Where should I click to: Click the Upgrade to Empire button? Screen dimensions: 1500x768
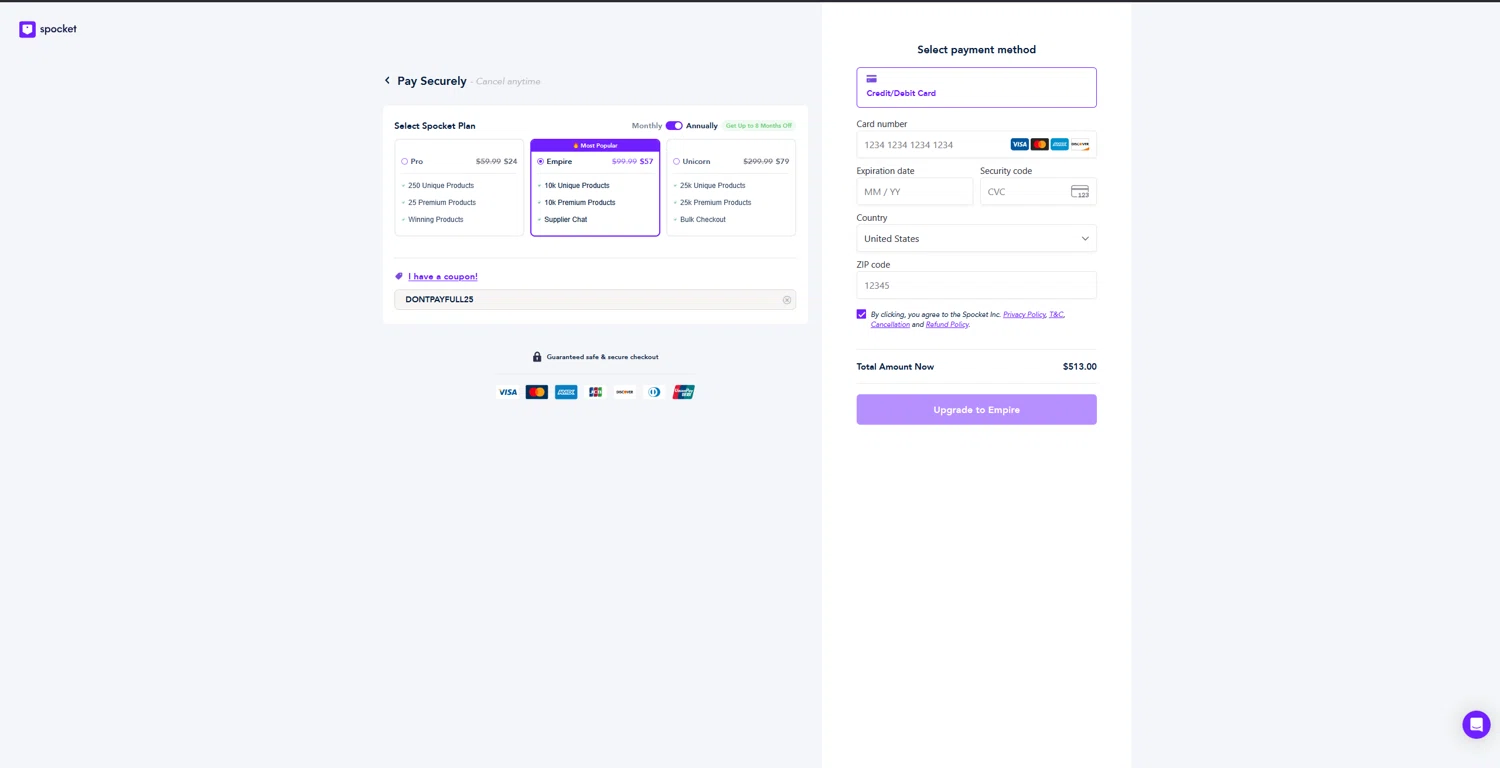pyautogui.click(x=976, y=409)
